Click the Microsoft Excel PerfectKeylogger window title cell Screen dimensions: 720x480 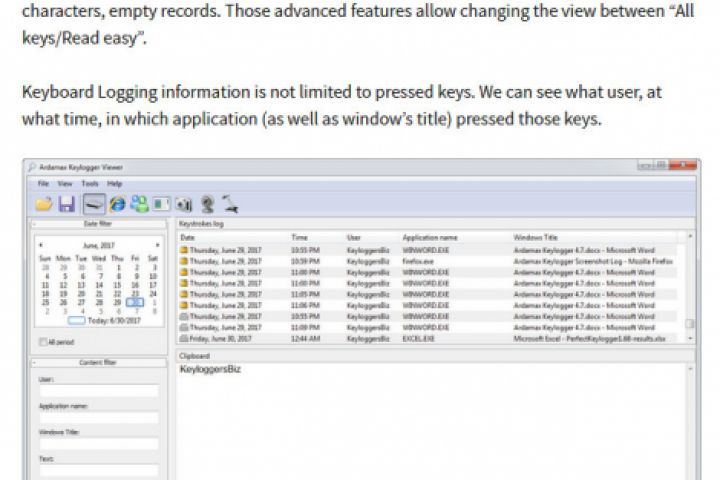click(589, 339)
